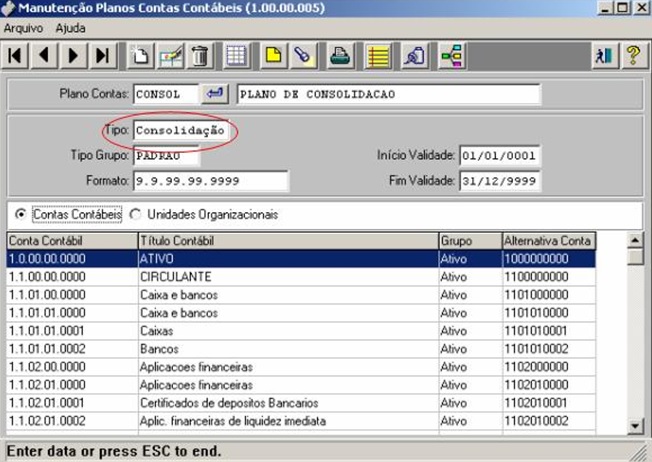This screenshot has width=652, height=462.
Task: Click the vertical scrollbar thumb
Action: pyautogui.click(x=635, y=256)
